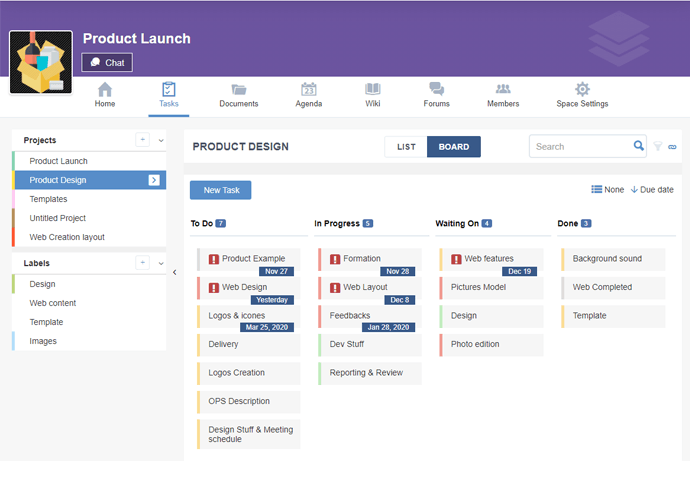Open the Chat button in header

tap(107, 62)
